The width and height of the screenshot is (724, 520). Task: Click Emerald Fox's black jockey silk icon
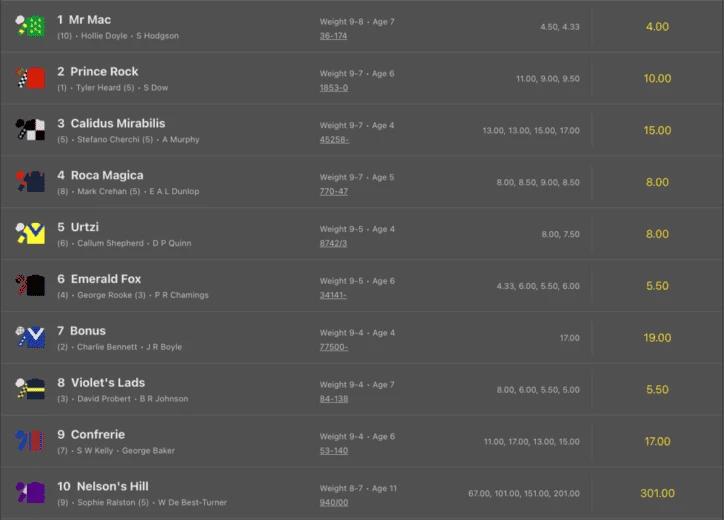point(30,285)
